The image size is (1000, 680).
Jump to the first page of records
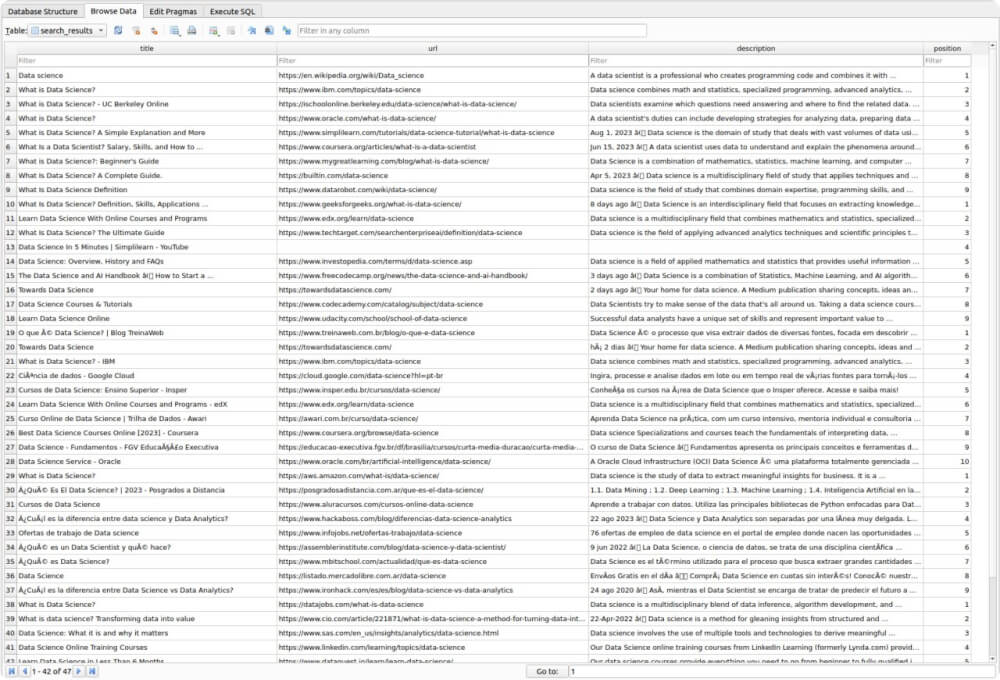click(x=11, y=671)
